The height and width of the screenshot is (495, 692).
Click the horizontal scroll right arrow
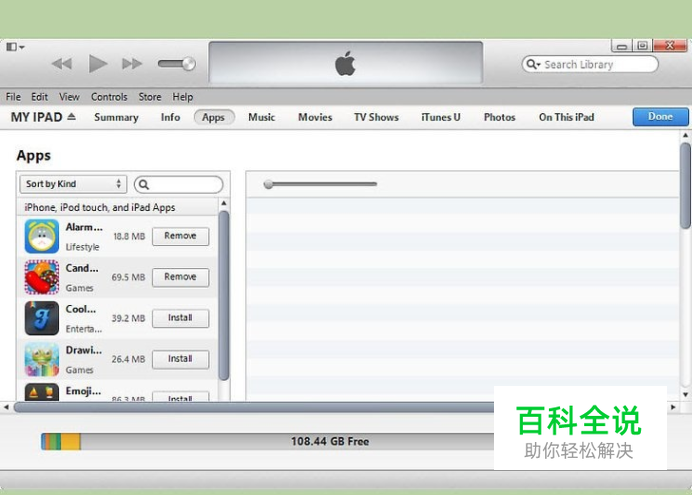pyautogui.click(x=673, y=407)
